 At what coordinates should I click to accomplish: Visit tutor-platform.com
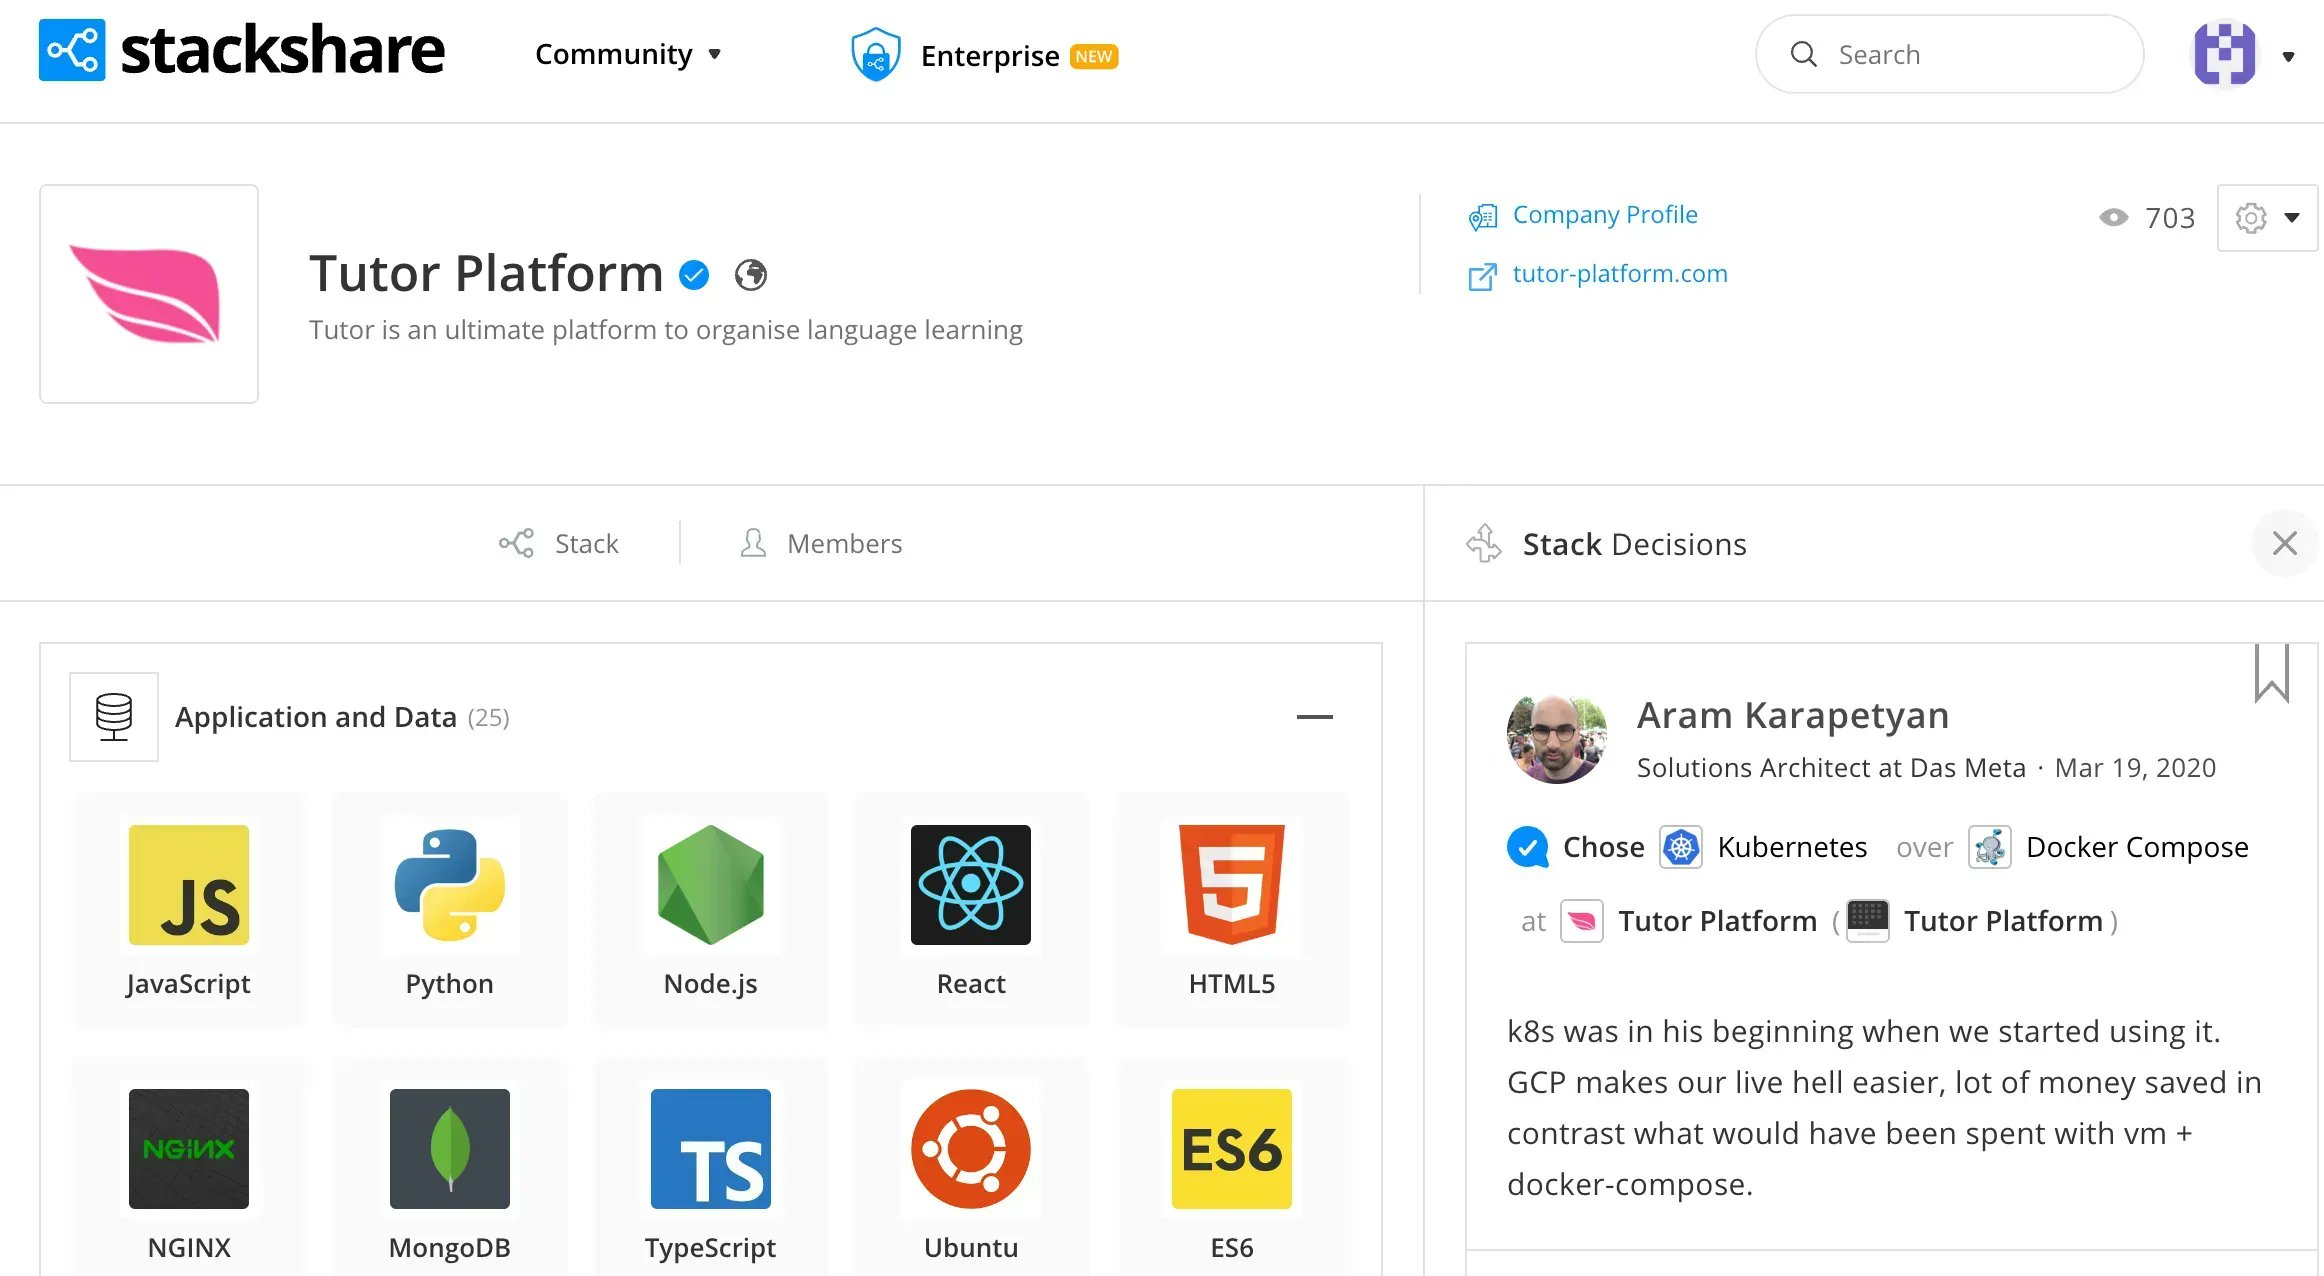click(1619, 273)
